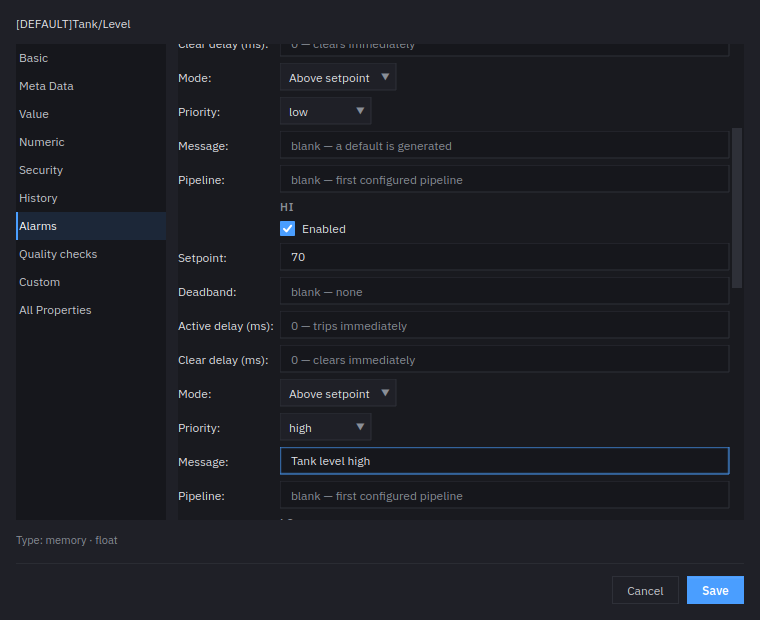The width and height of the screenshot is (760, 620).
Task: Go to the Custom section
Action: (91, 282)
